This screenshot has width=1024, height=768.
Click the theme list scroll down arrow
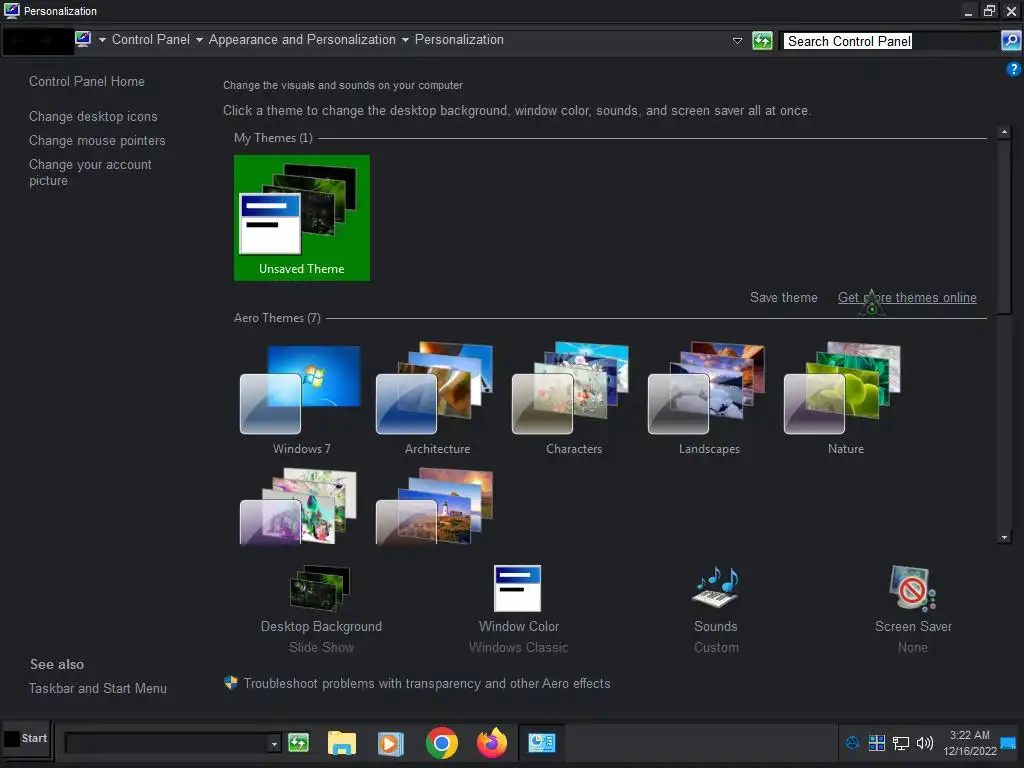point(1004,537)
